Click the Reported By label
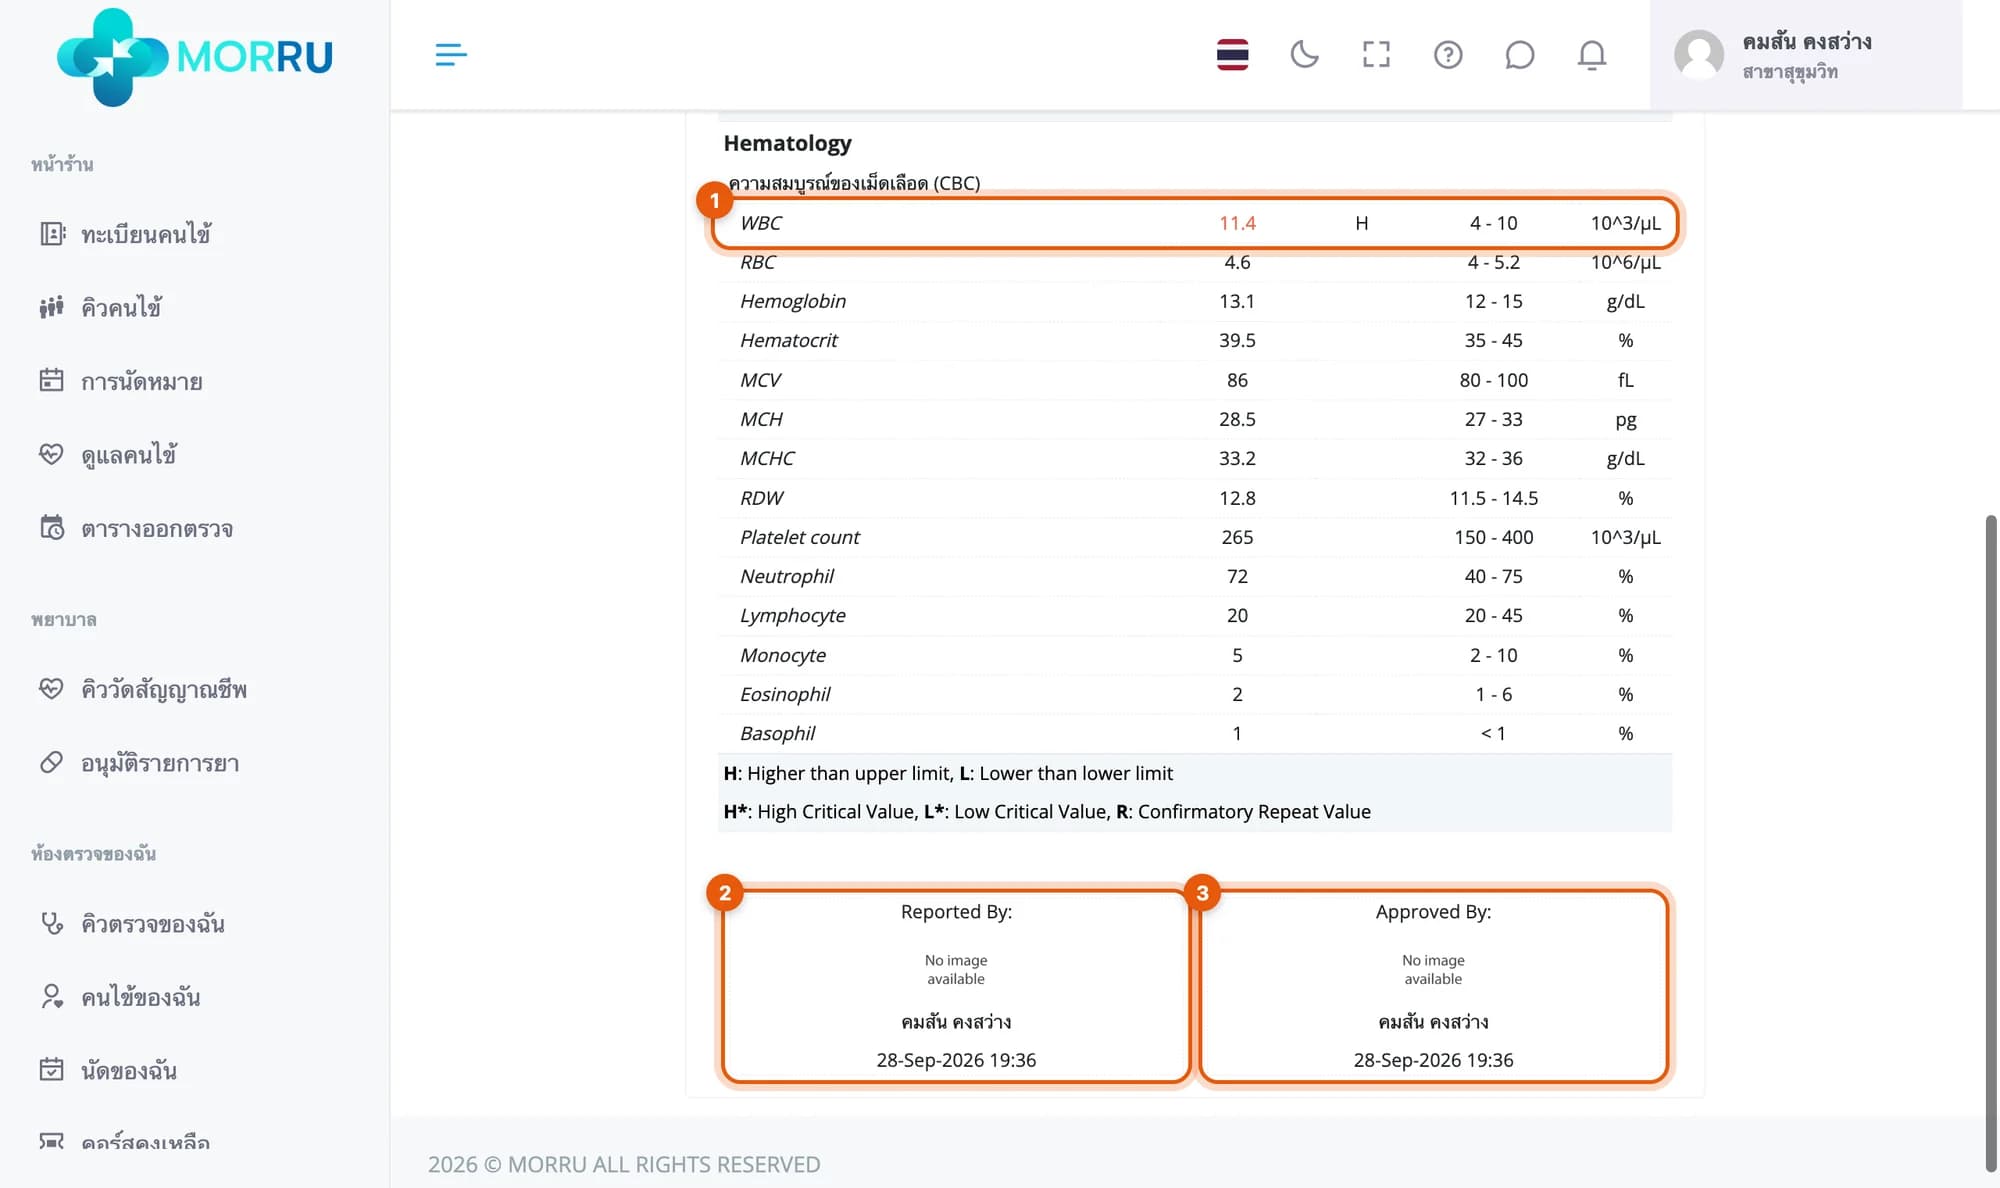Image resolution: width=2000 pixels, height=1188 pixels. [956, 911]
